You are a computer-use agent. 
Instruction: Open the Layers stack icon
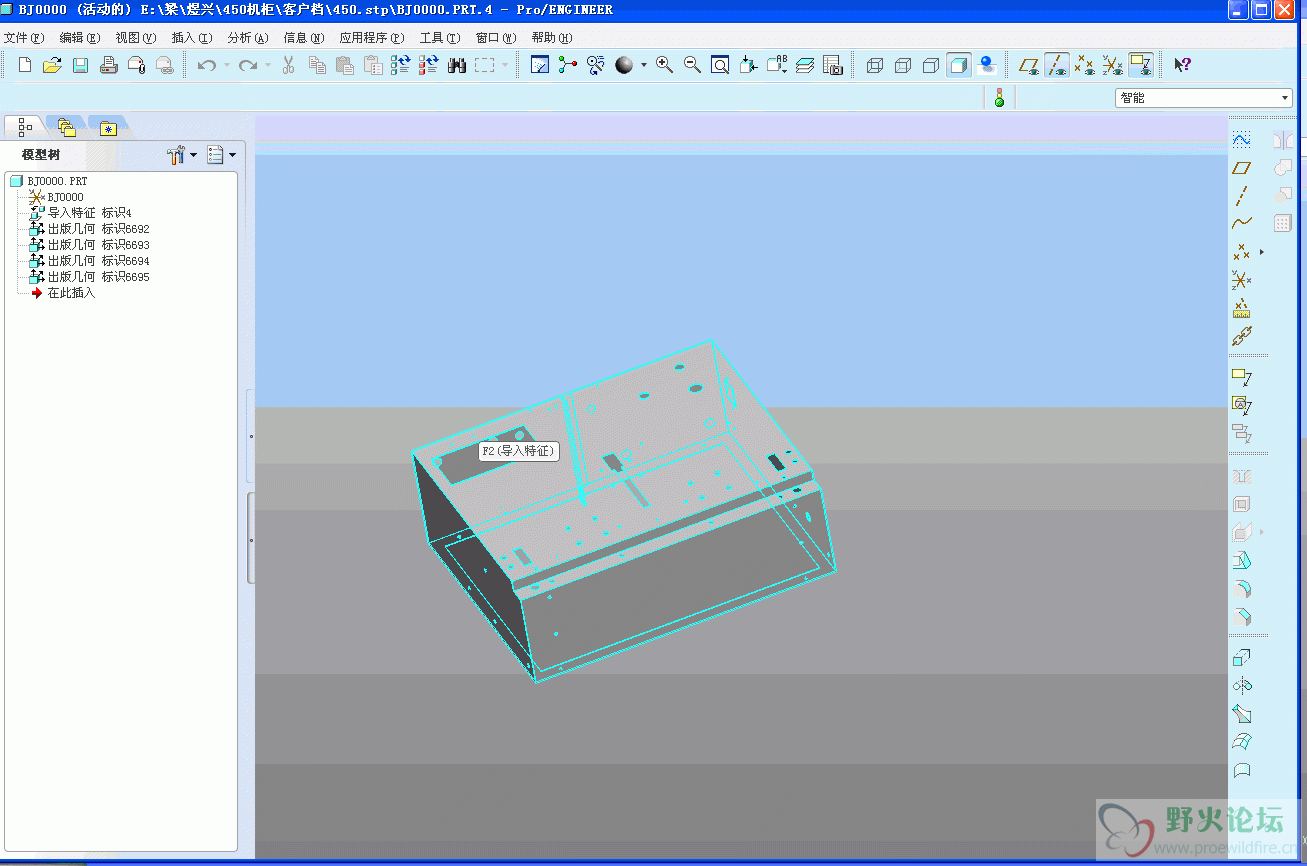click(x=805, y=65)
